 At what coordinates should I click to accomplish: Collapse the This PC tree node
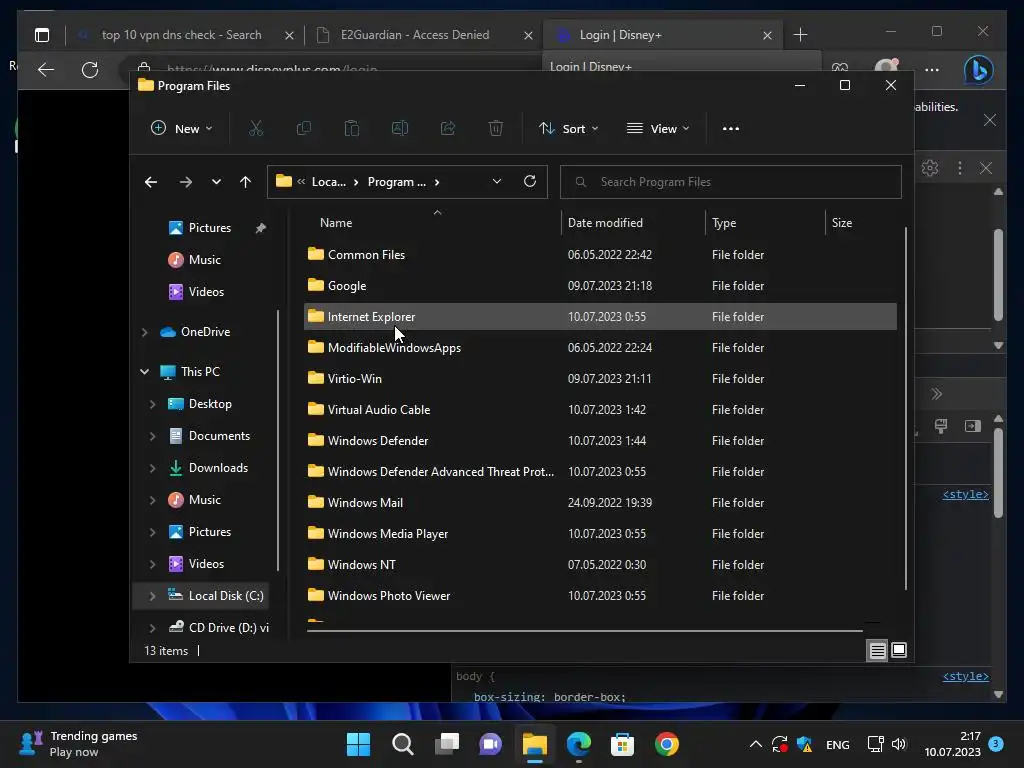click(144, 372)
